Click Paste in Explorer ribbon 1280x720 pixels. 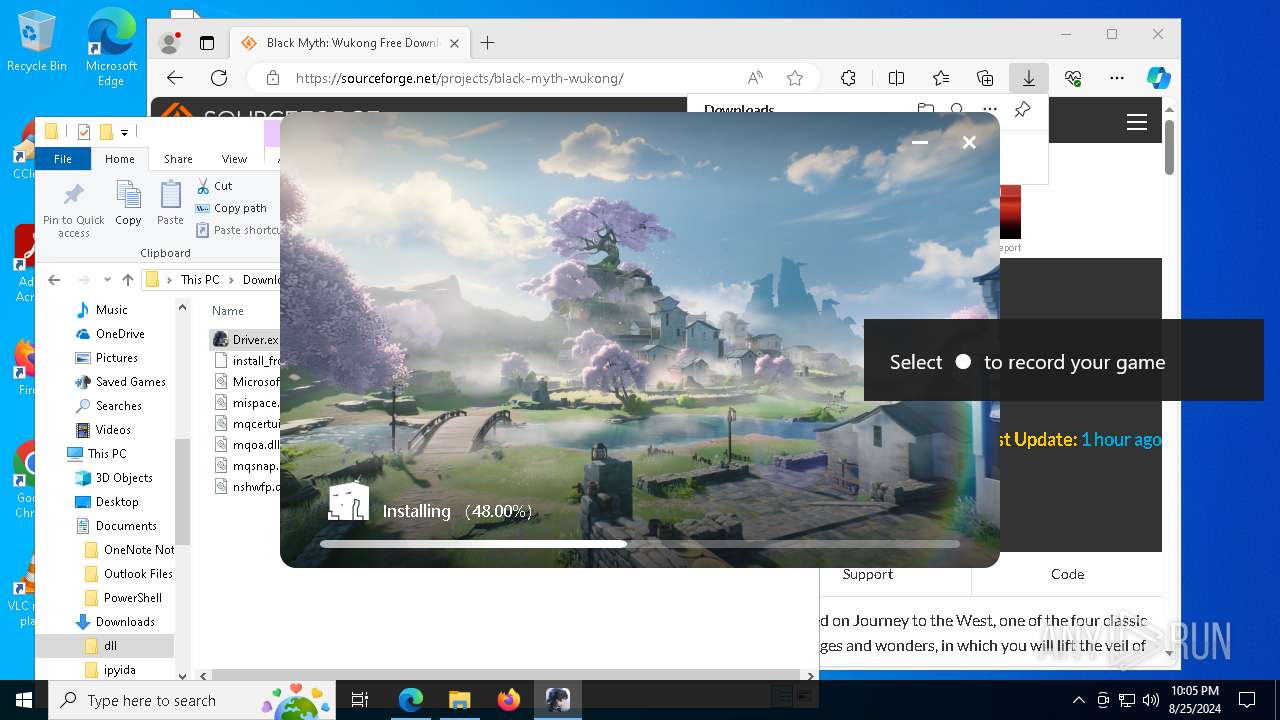coord(170,204)
